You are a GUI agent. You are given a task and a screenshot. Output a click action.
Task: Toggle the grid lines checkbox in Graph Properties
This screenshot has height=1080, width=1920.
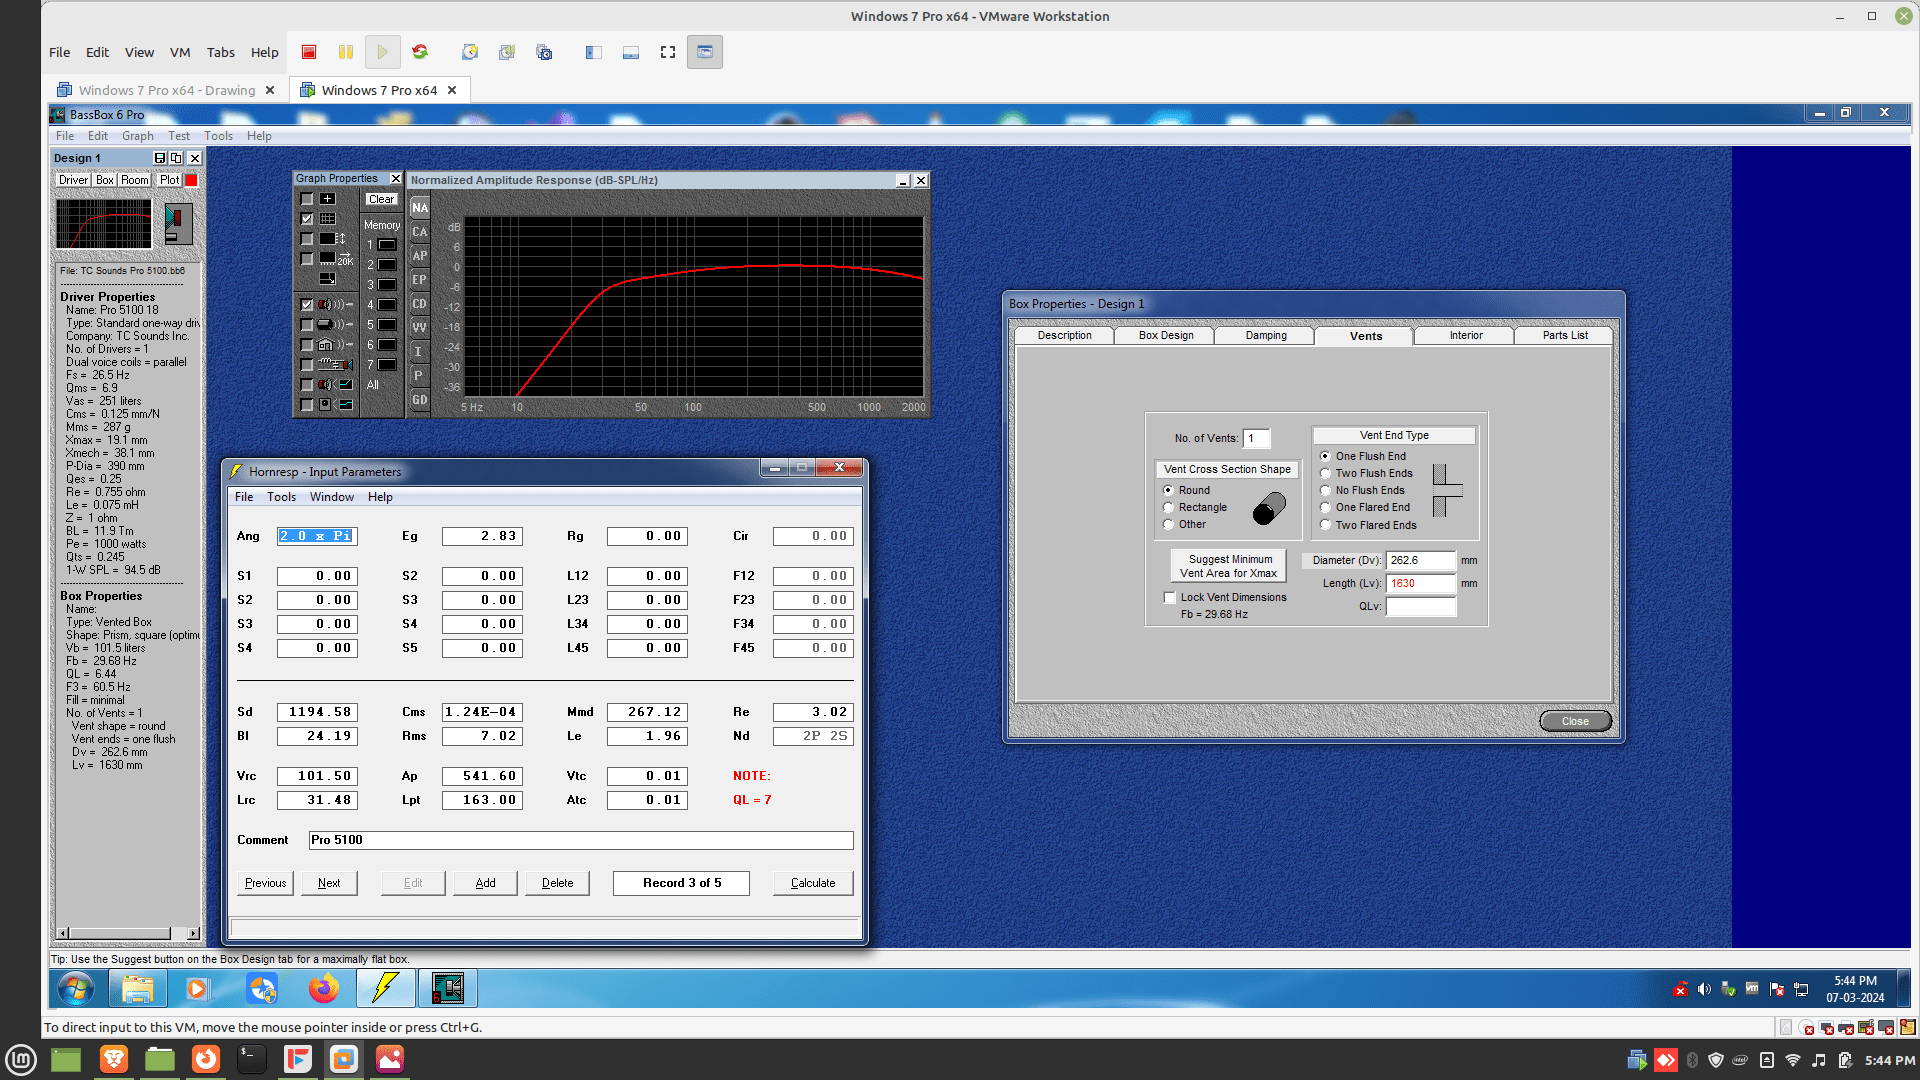[307, 219]
